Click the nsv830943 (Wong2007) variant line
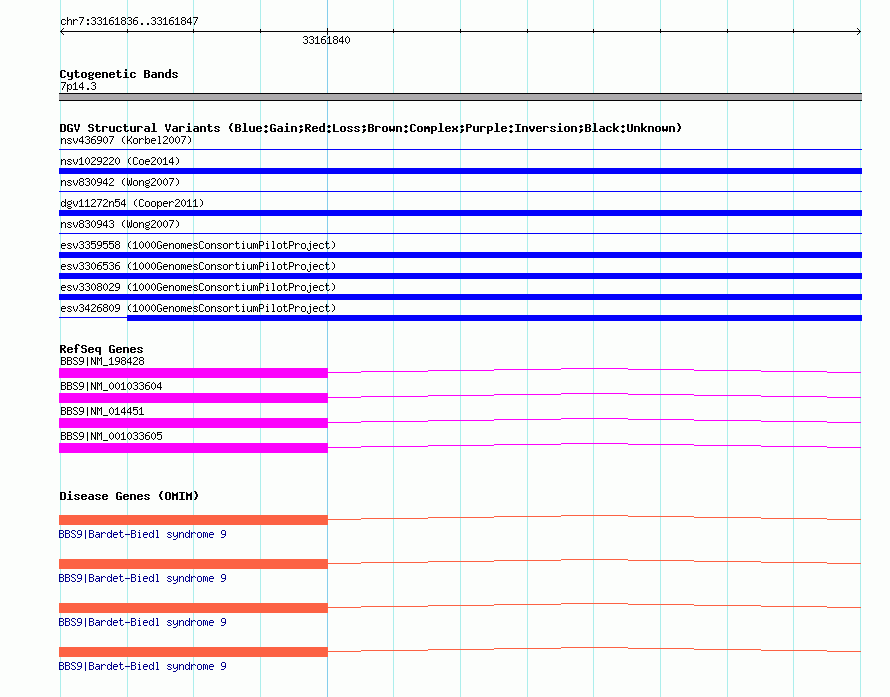The height and width of the screenshot is (697, 890). coord(460,233)
